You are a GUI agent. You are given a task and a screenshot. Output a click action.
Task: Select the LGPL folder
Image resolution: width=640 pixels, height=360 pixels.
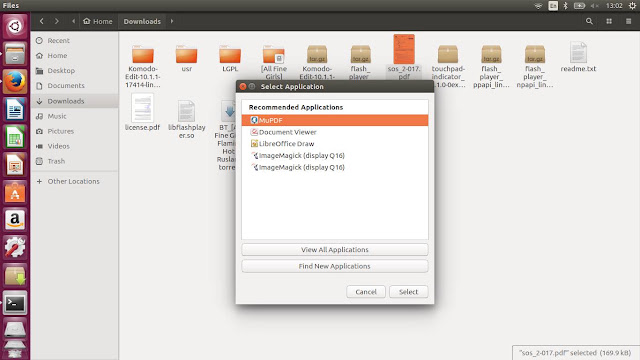(230, 59)
